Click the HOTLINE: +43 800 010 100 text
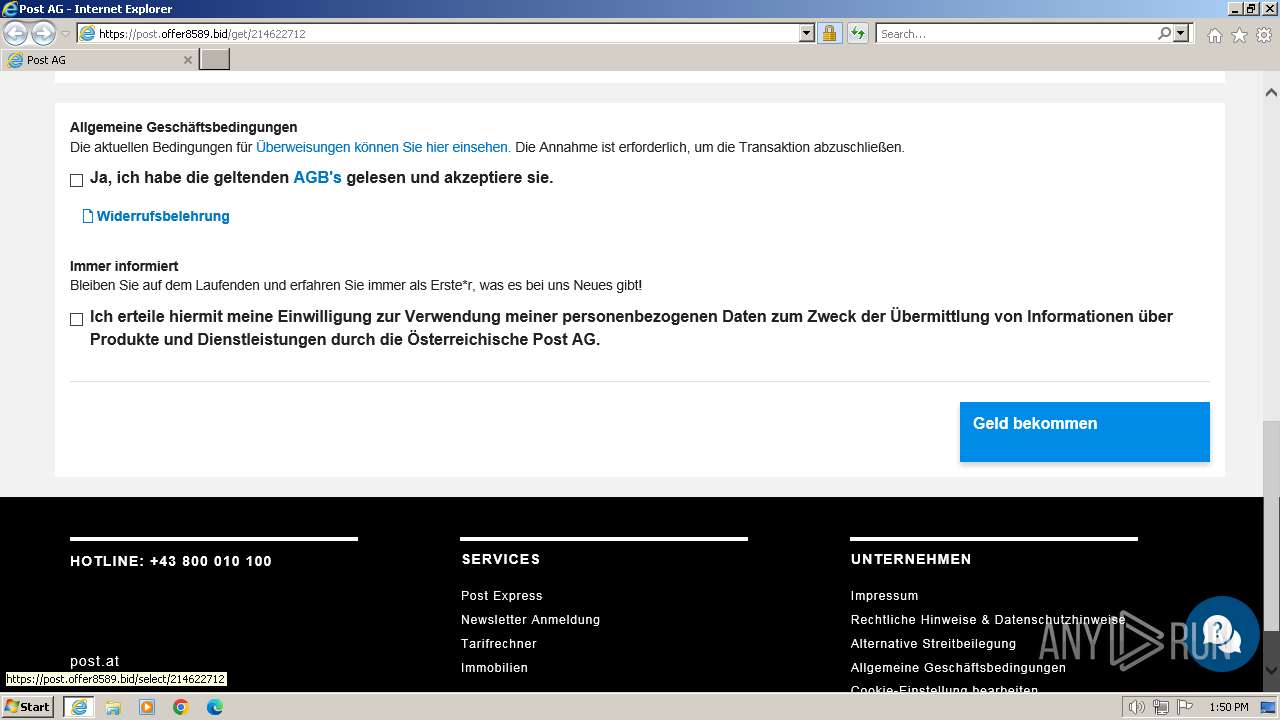 click(171, 561)
